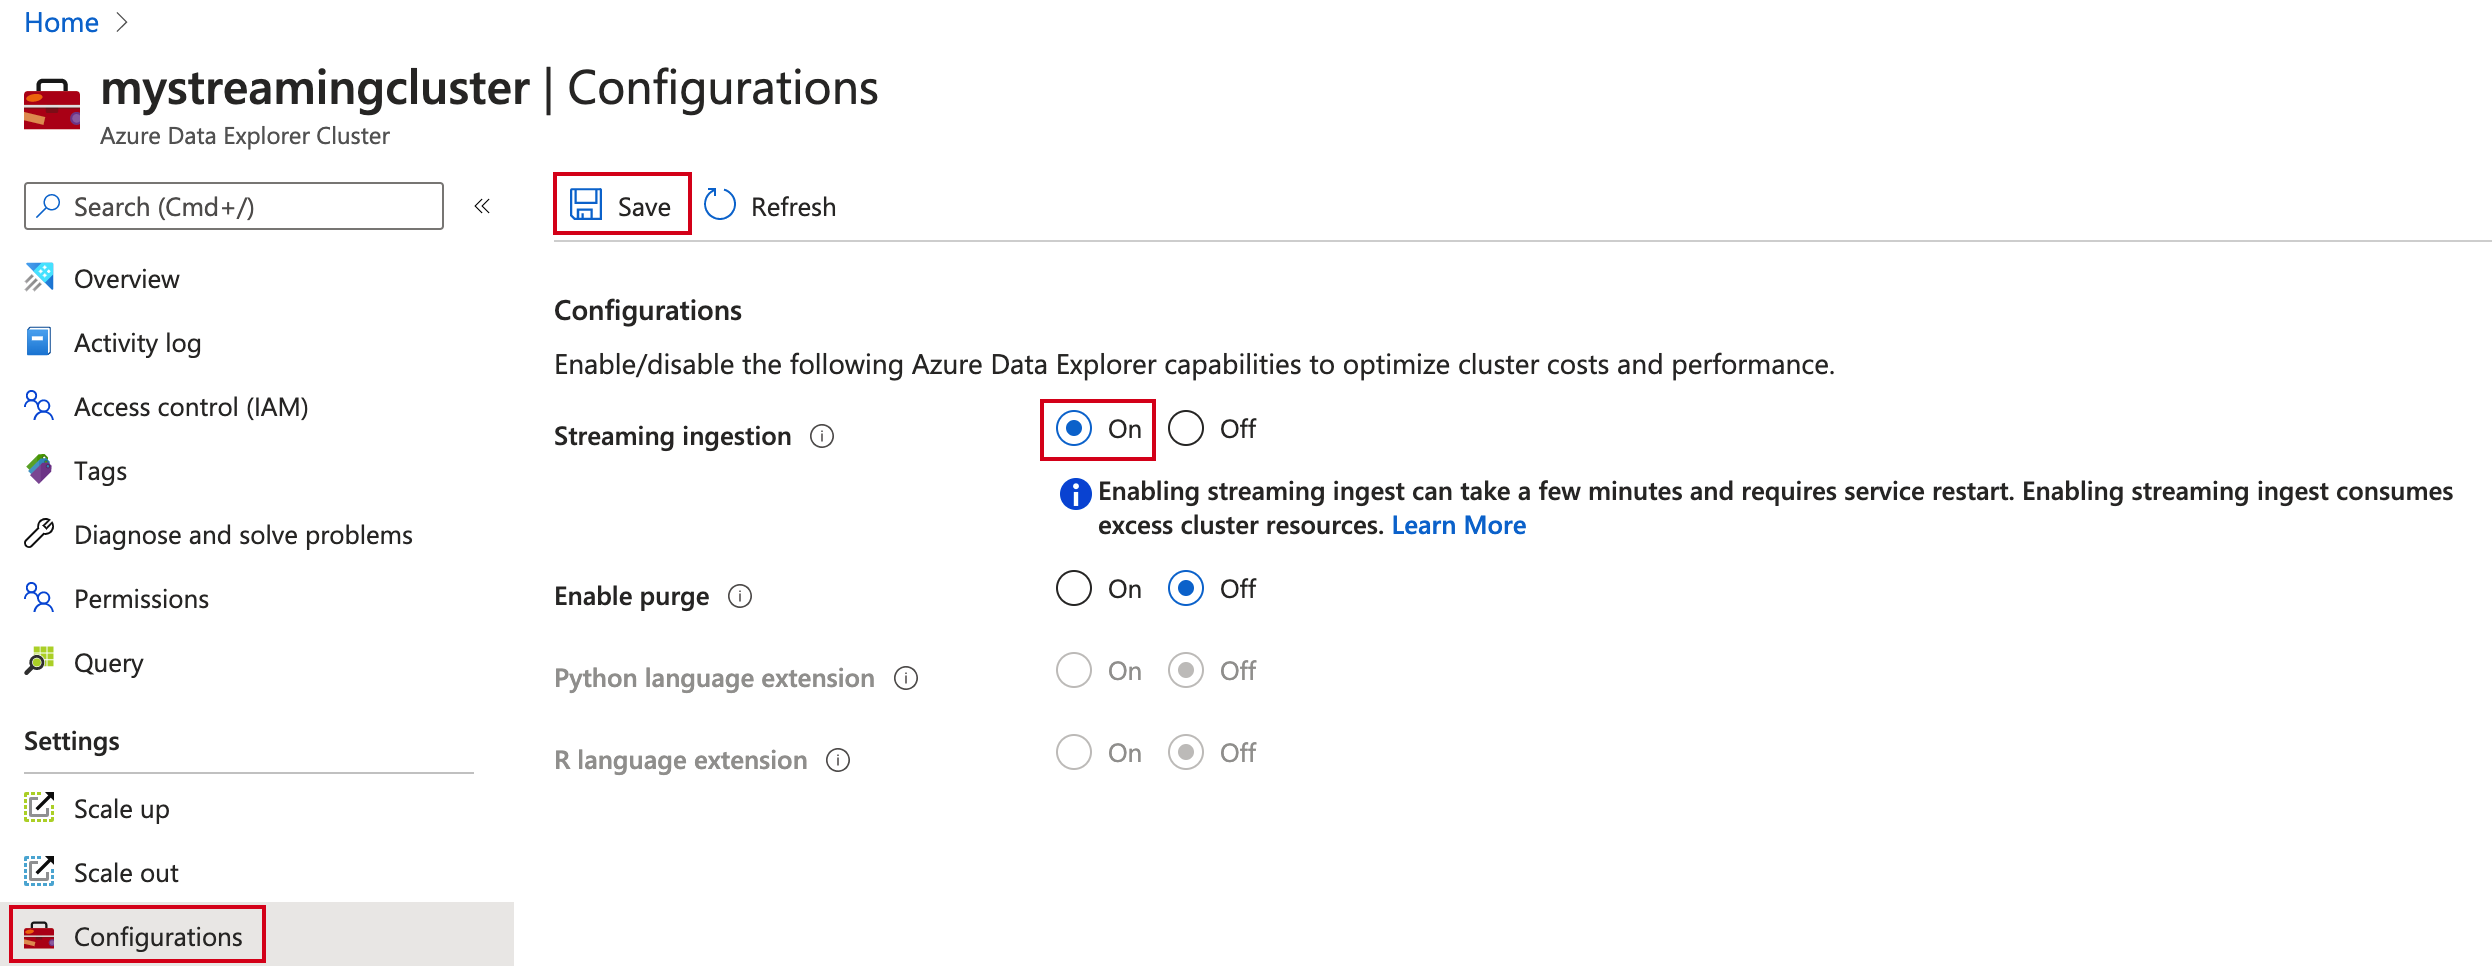
Task: Open Access control (IAM) via its icon
Action: coord(38,406)
